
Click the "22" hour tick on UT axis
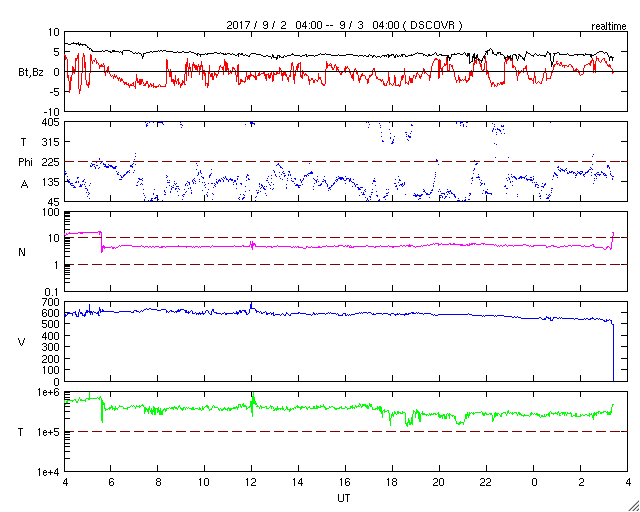[x=487, y=483]
